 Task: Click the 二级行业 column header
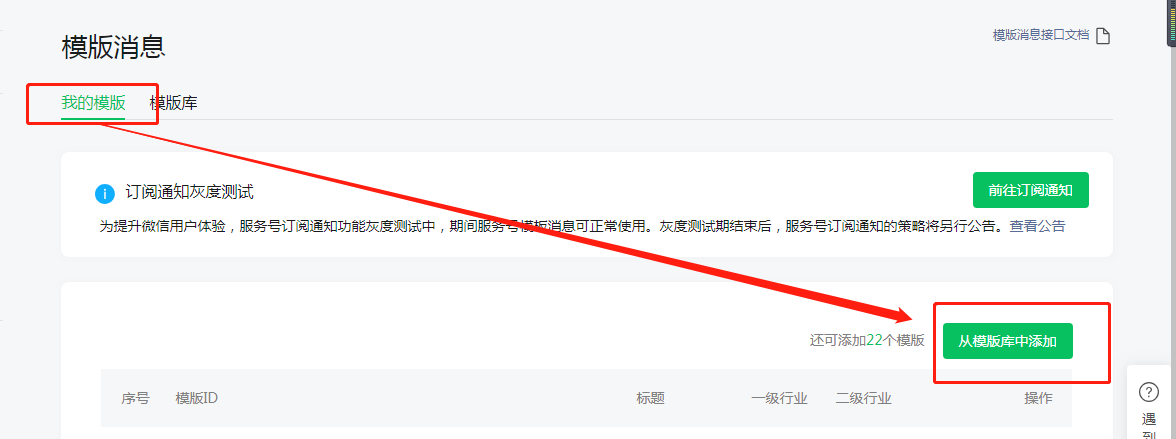[863, 398]
